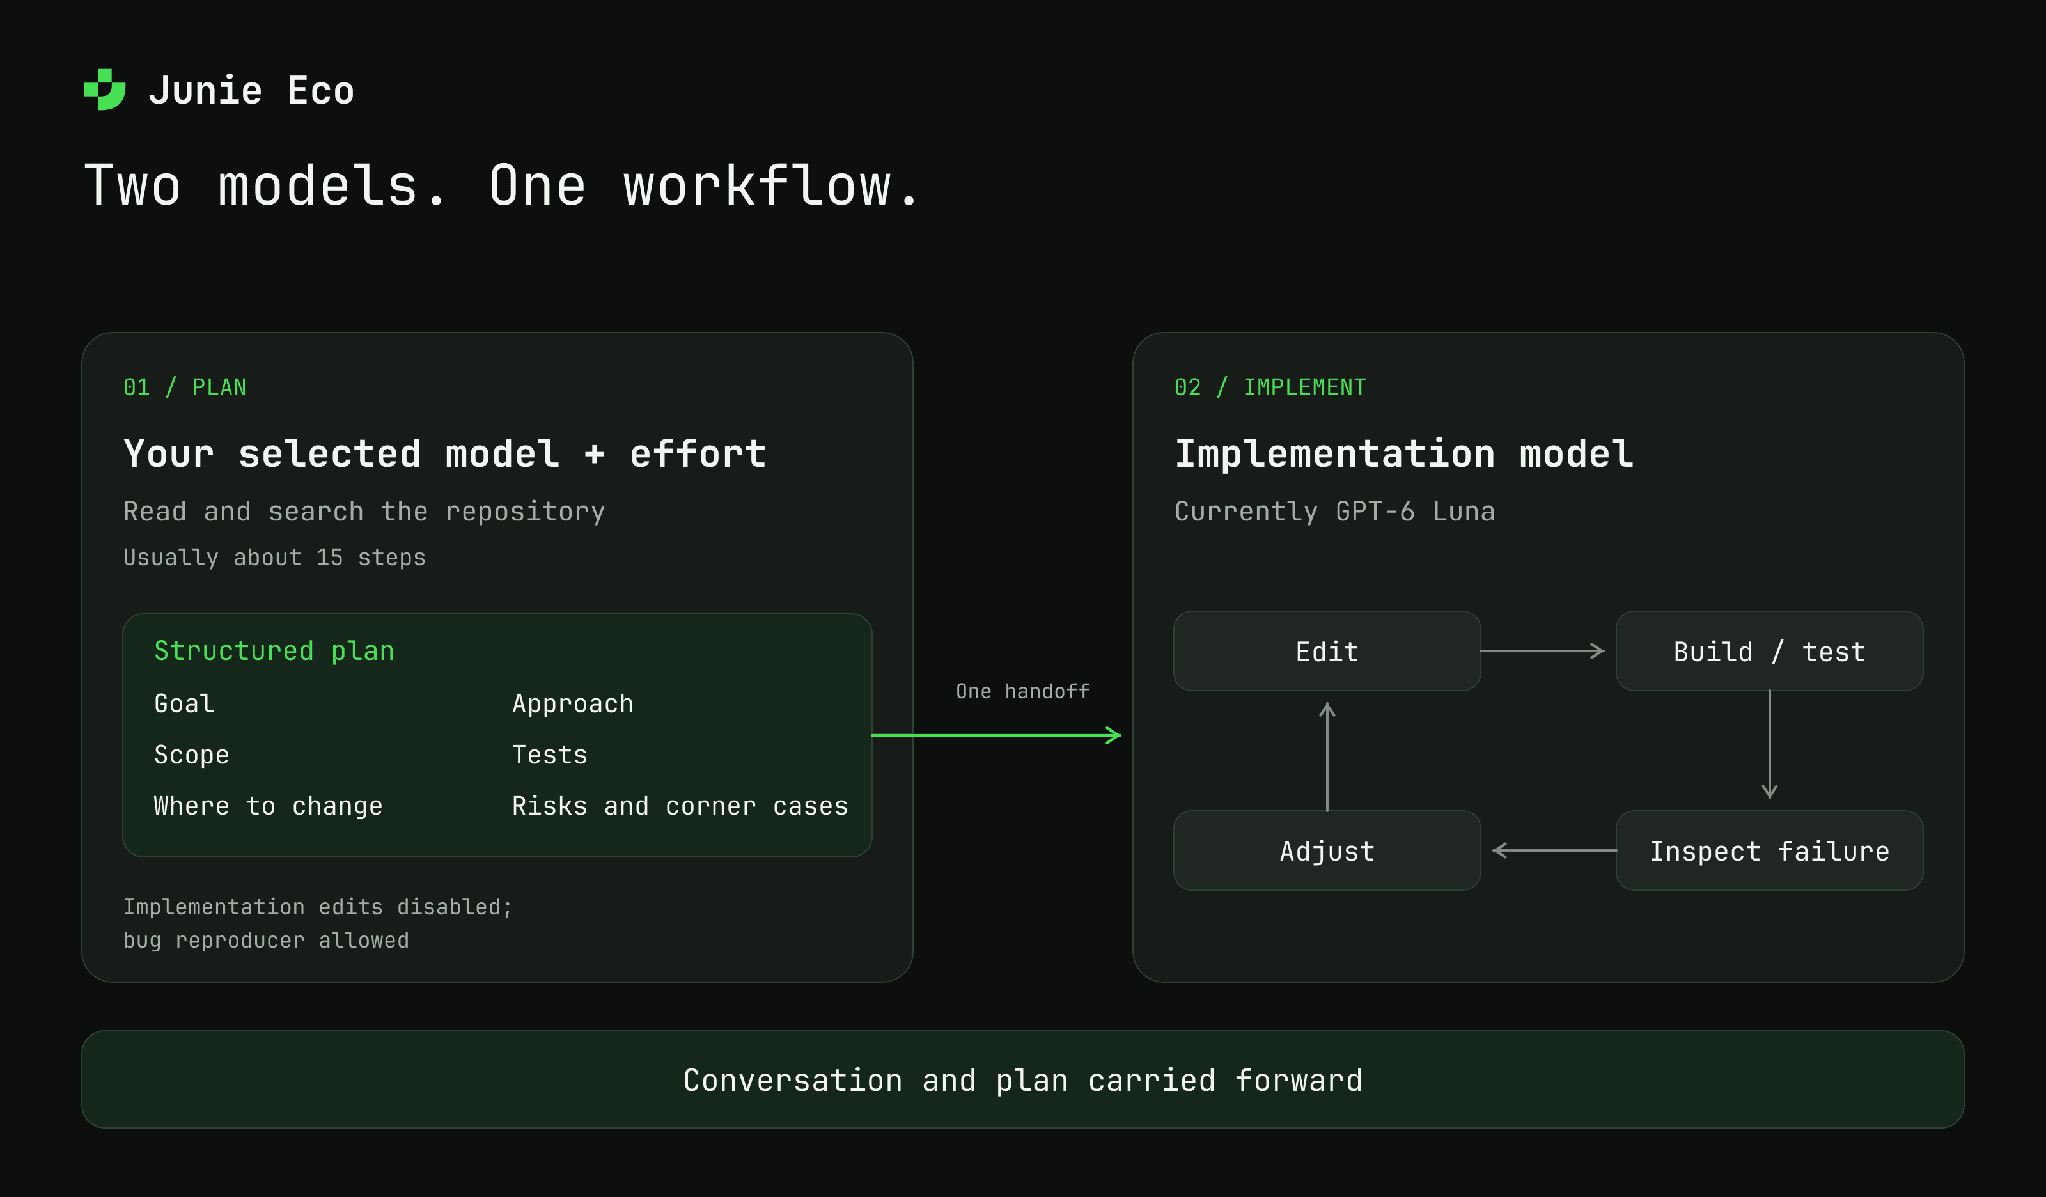Click "Currently GPT-6 Luna" text
Viewport: 2046px width, 1197px height.
coord(1335,511)
